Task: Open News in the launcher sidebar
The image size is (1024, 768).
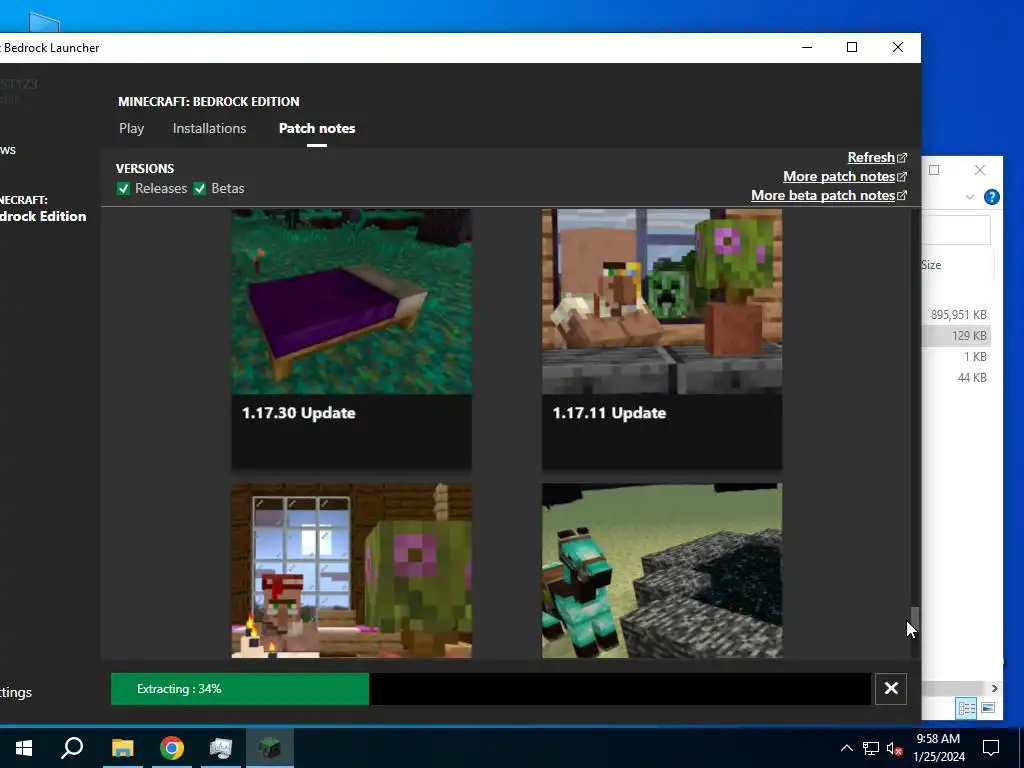Action: coord(8,150)
